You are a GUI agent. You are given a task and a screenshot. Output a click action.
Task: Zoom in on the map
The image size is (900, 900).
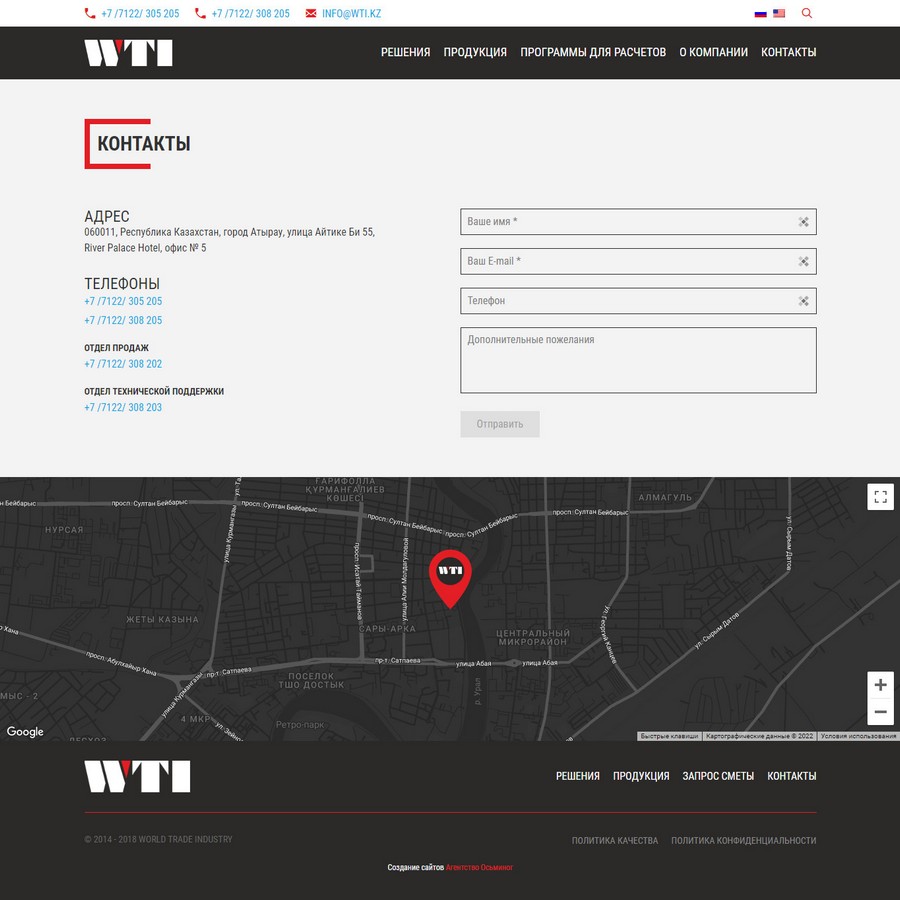click(880, 685)
